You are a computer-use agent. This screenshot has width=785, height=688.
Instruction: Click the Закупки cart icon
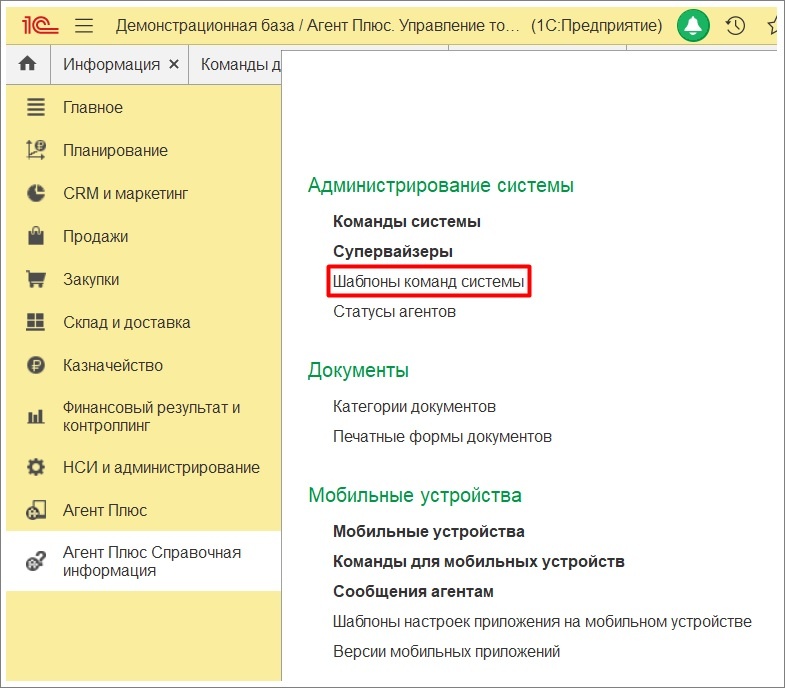tap(36, 279)
